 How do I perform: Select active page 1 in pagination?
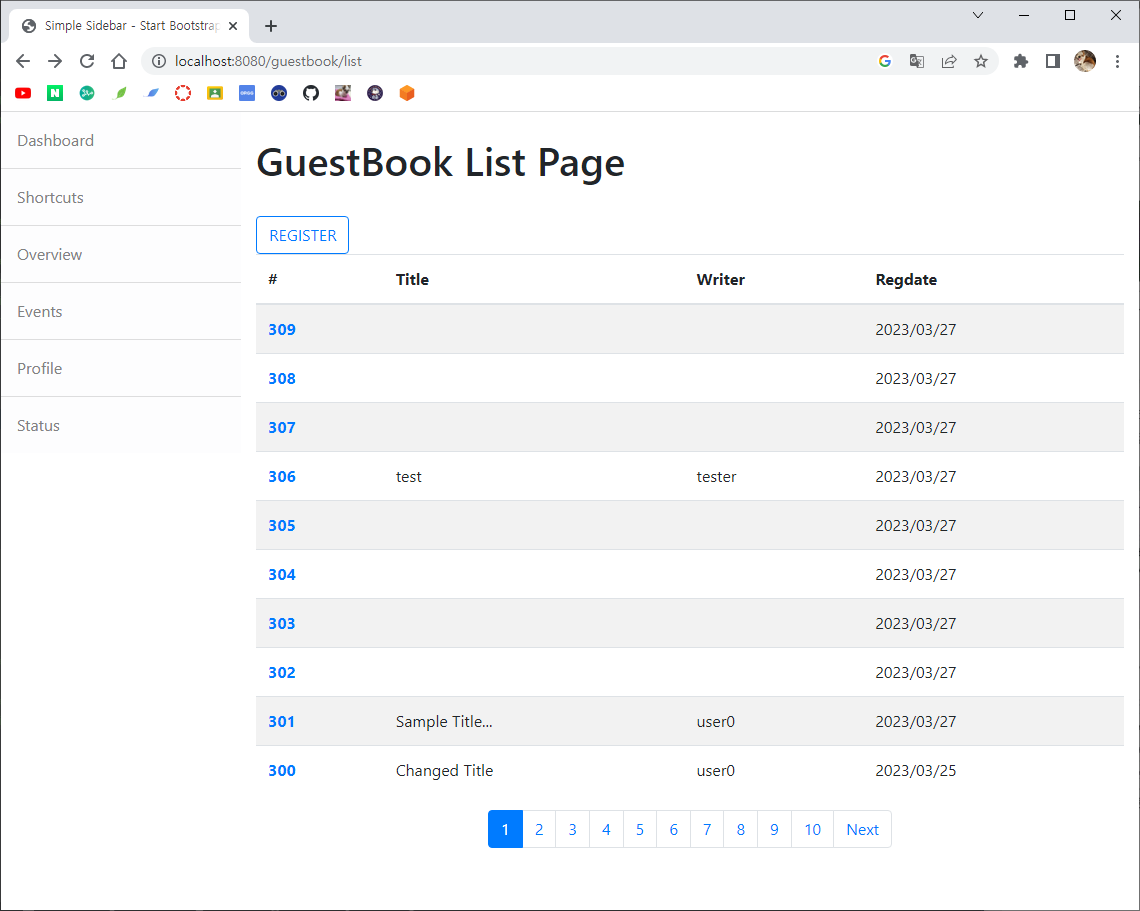505,830
